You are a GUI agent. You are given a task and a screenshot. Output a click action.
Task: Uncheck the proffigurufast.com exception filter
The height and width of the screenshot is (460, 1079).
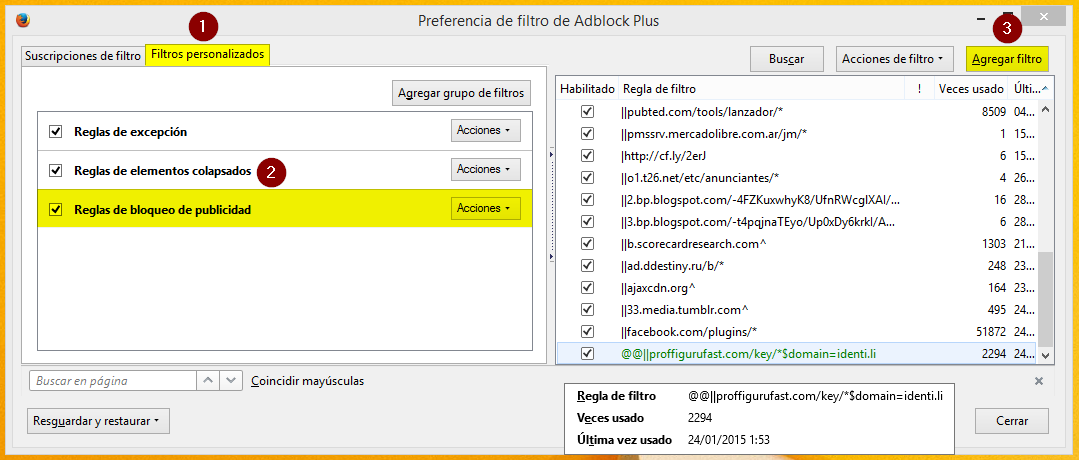[587, 353]
